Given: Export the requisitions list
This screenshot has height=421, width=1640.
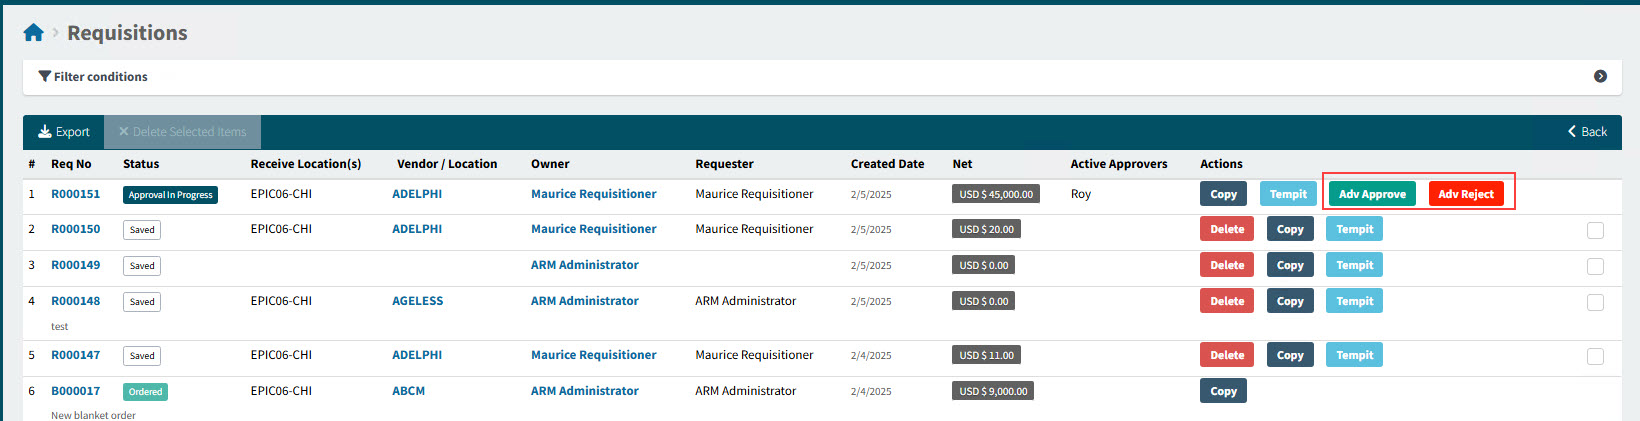Looking at the screenshot, I should pos(64,132).
